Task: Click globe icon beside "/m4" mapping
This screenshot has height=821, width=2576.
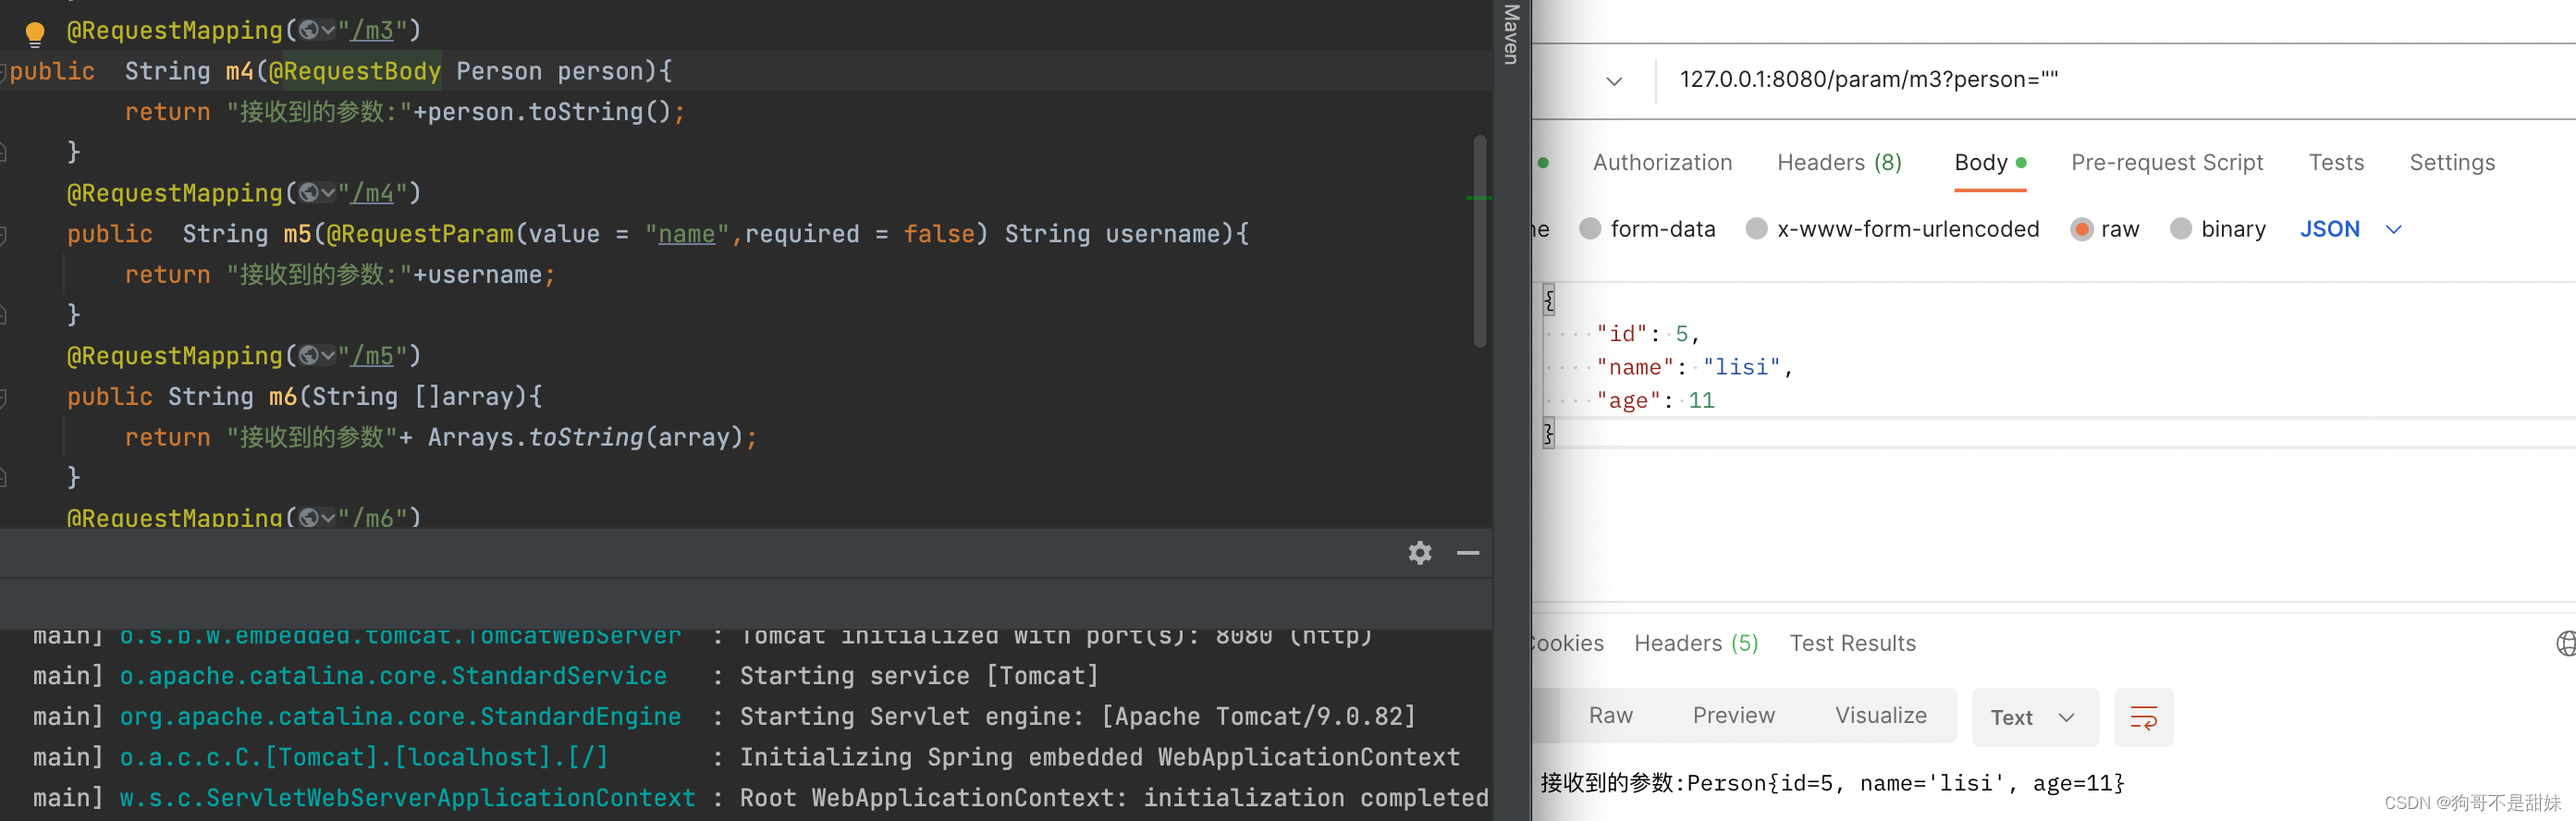Action: 309,193
